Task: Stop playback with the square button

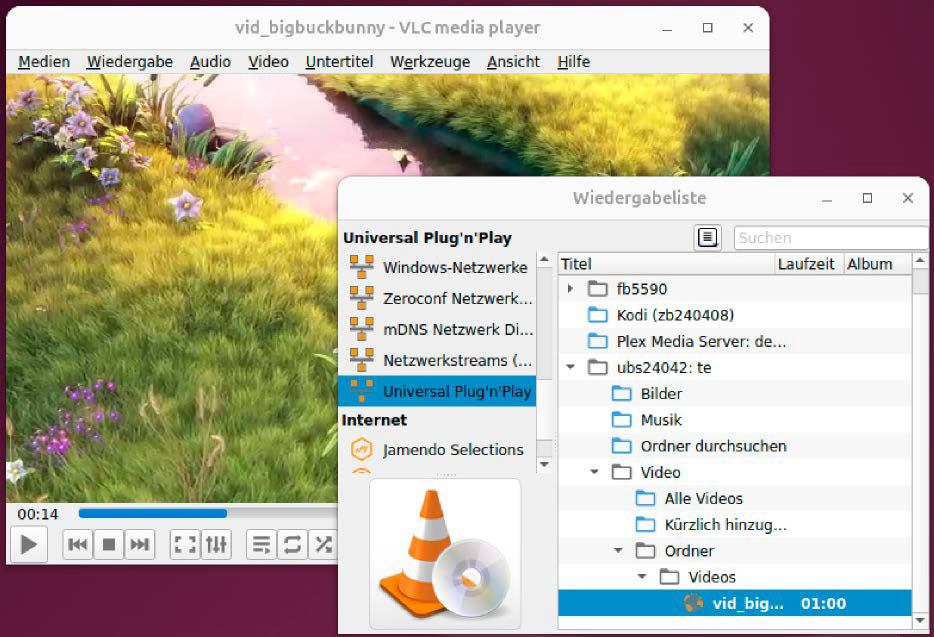Action: coord(108,544)
